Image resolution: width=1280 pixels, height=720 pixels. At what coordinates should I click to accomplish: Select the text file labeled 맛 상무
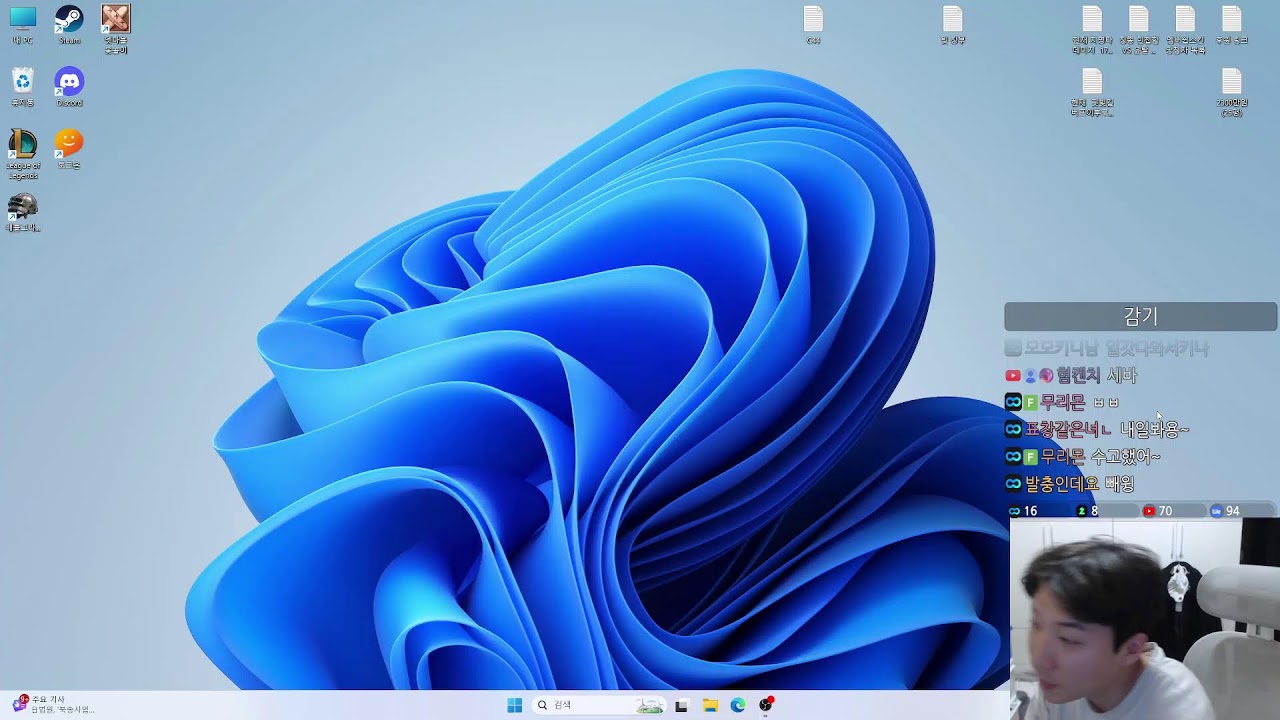click(952, 25)
